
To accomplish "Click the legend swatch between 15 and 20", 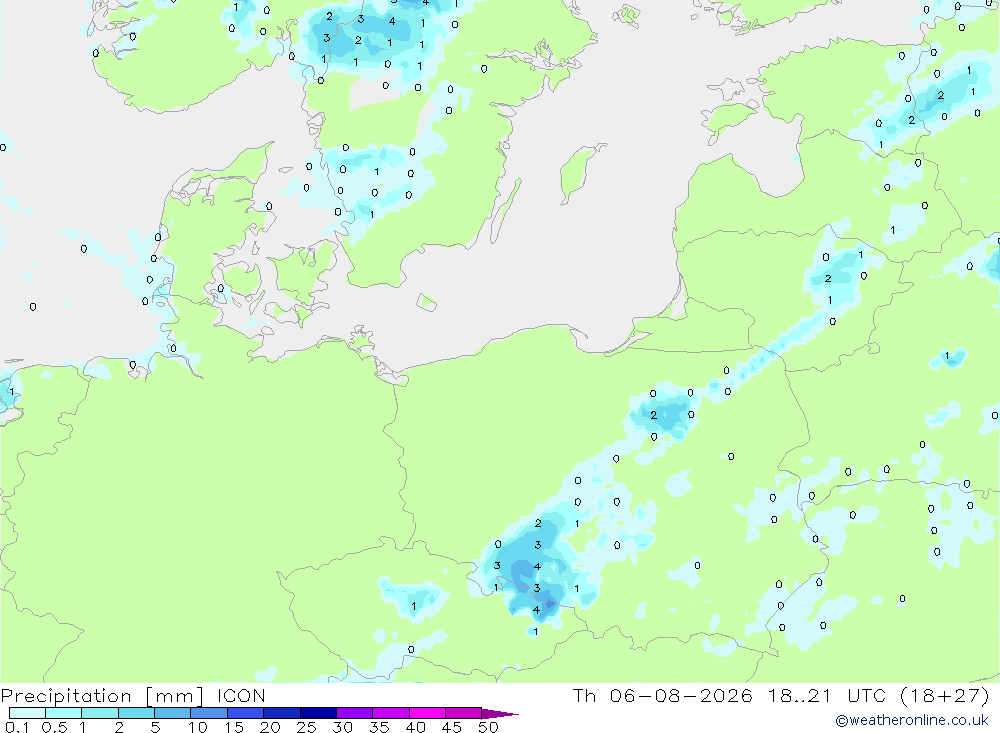I will click(x=246, y=713).
